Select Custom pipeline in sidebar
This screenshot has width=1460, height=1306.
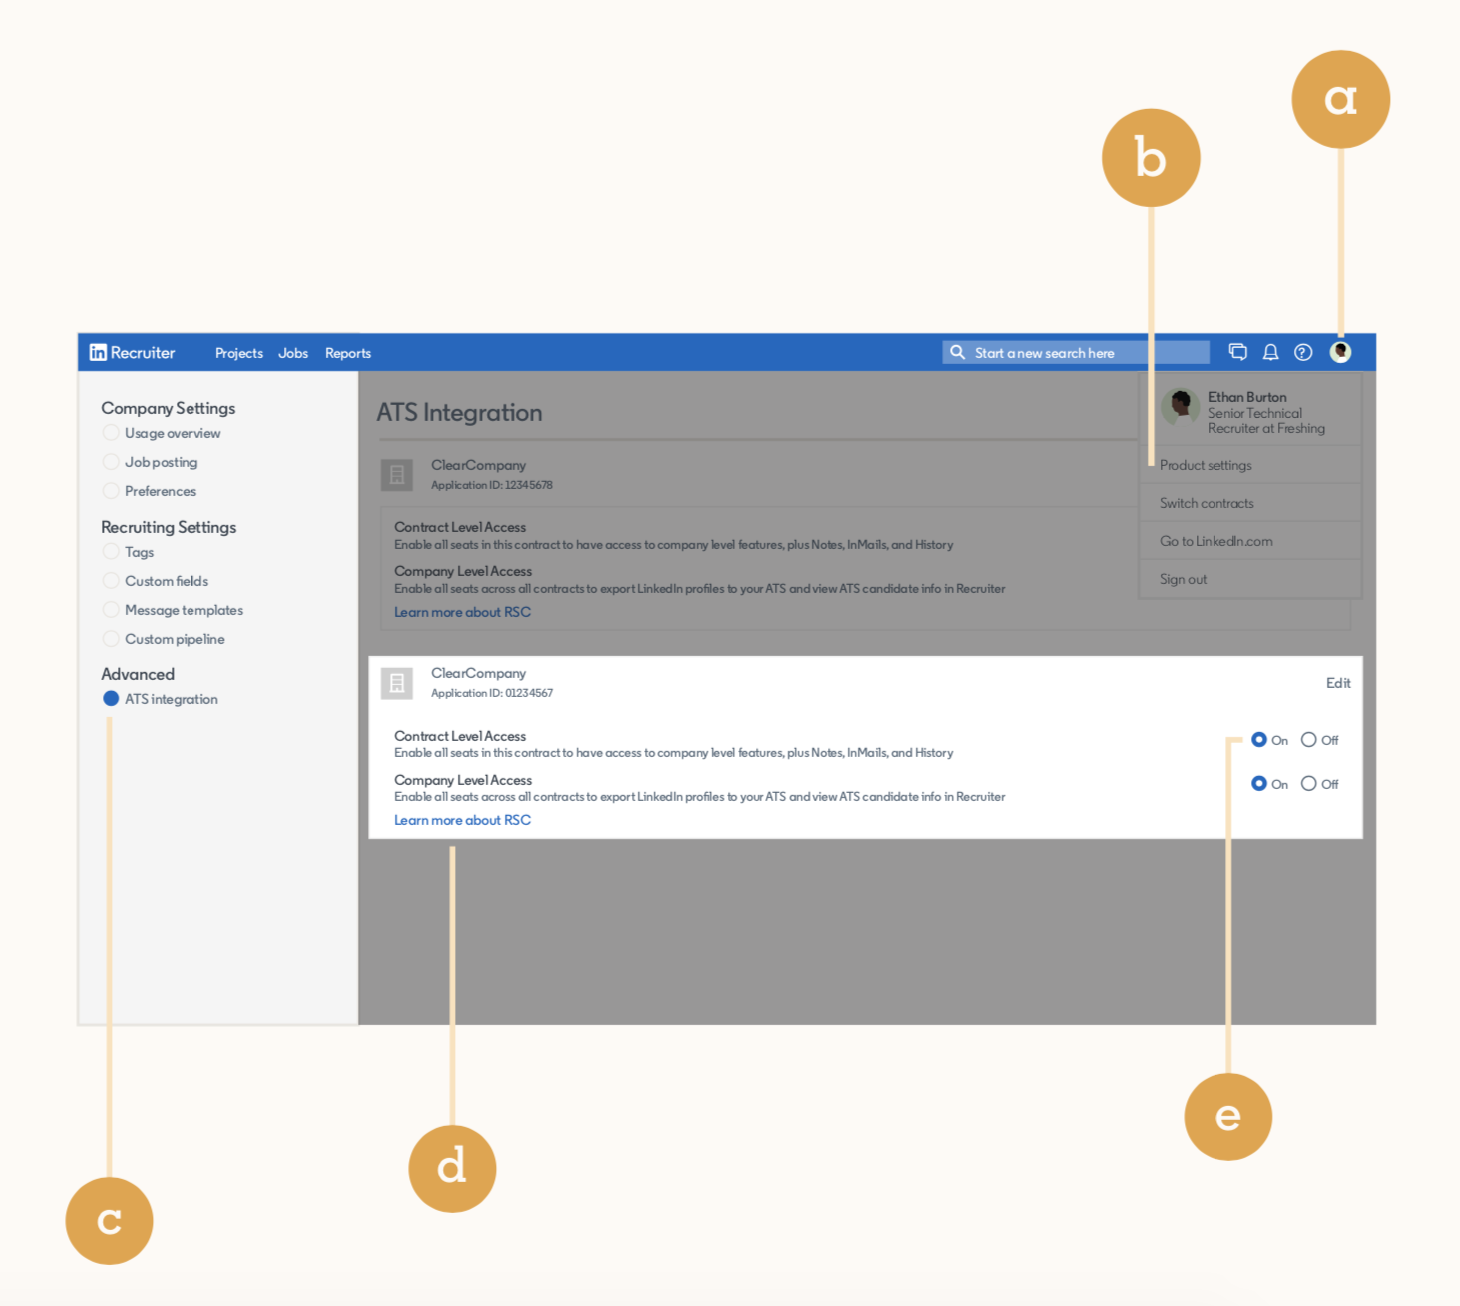[x=174, y=639]
